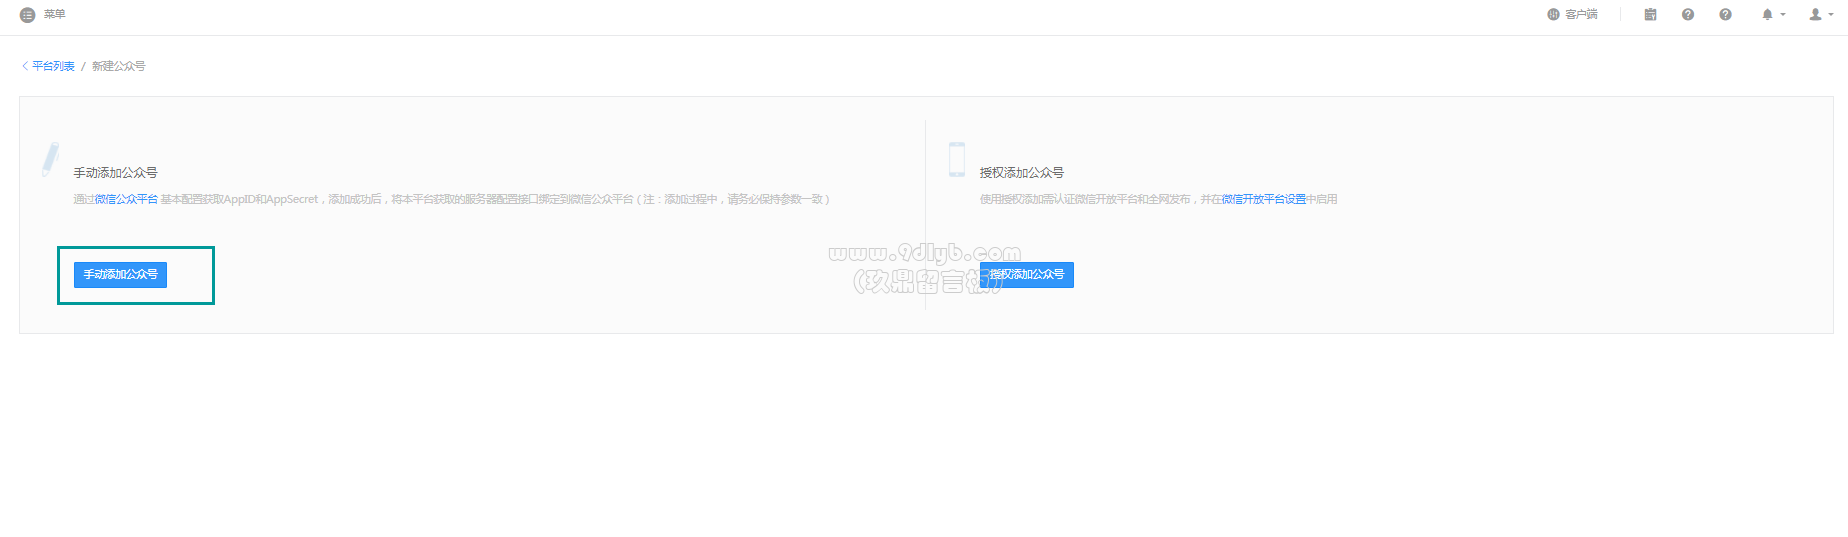Expand the user account dropdown
This screenshot has height=537, width=1848.
[x=1821, y=14]
